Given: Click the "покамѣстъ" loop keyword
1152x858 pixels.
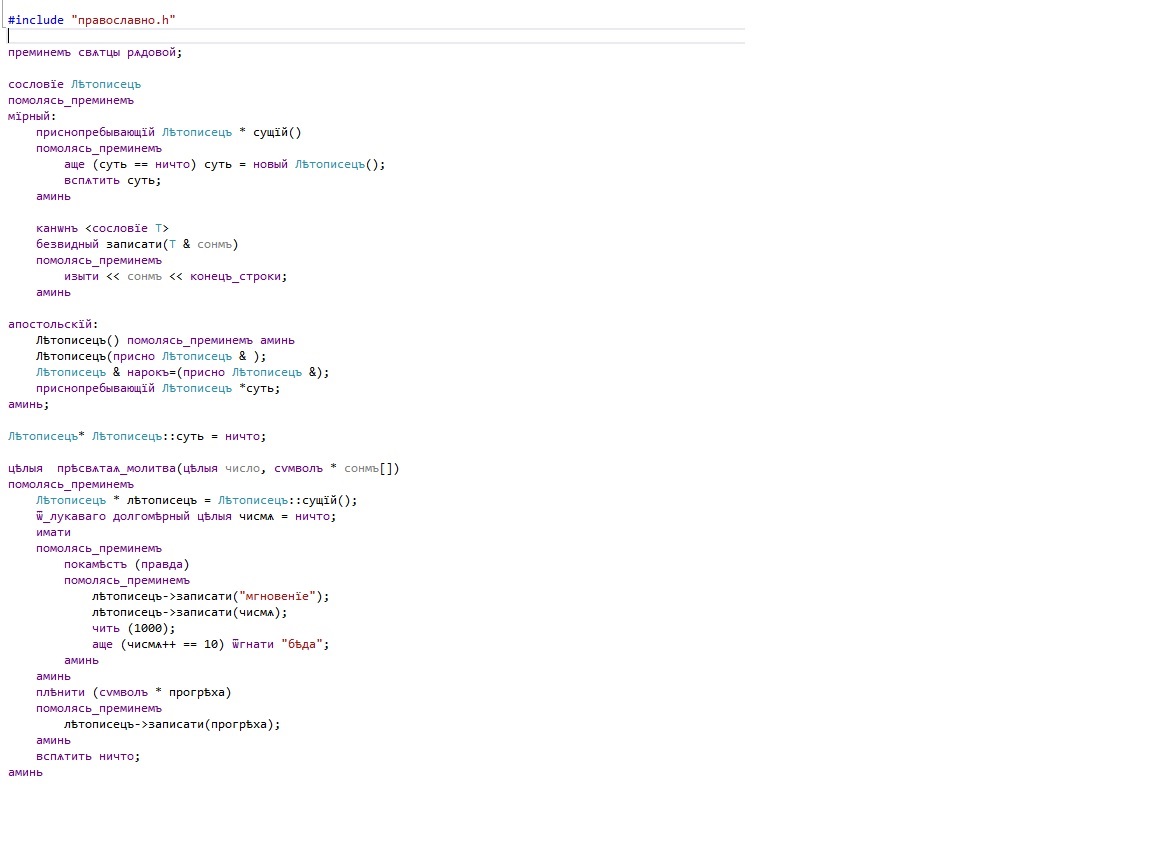Looking at the screenshot, I should coord(95,564).
